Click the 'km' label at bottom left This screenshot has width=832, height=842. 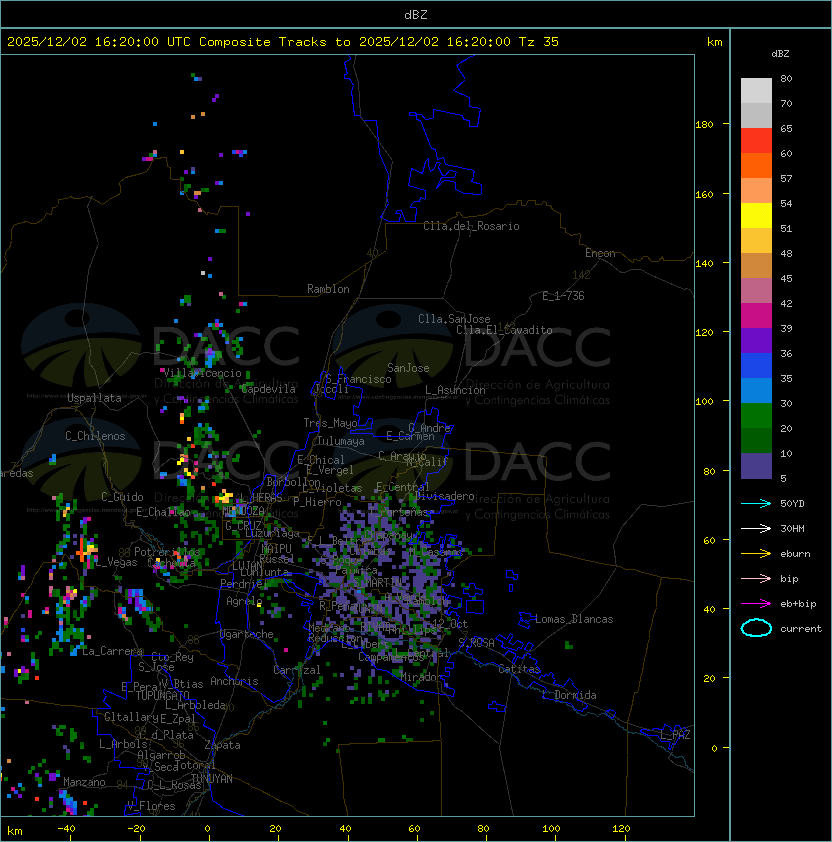[x=15, y=831]
